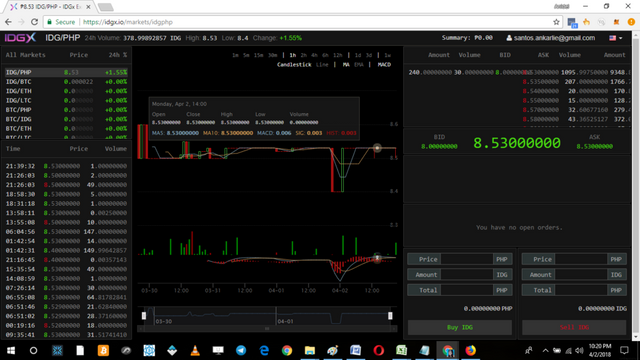The height and width of the screenshot is (360, 640).
Task: Switch chart to 5m interval
Action: [x=246, y=55]
